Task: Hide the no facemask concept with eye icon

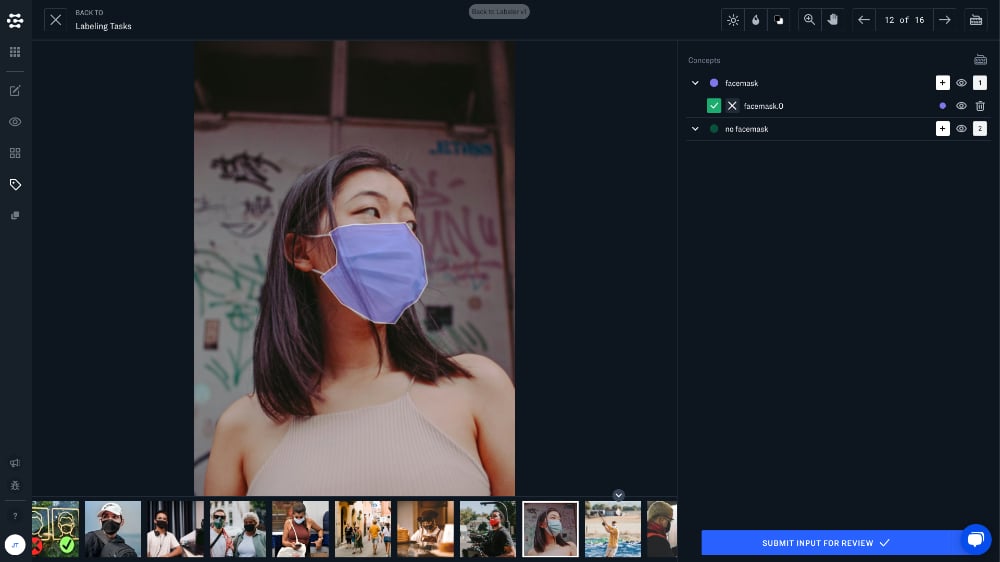Action: 961,129
